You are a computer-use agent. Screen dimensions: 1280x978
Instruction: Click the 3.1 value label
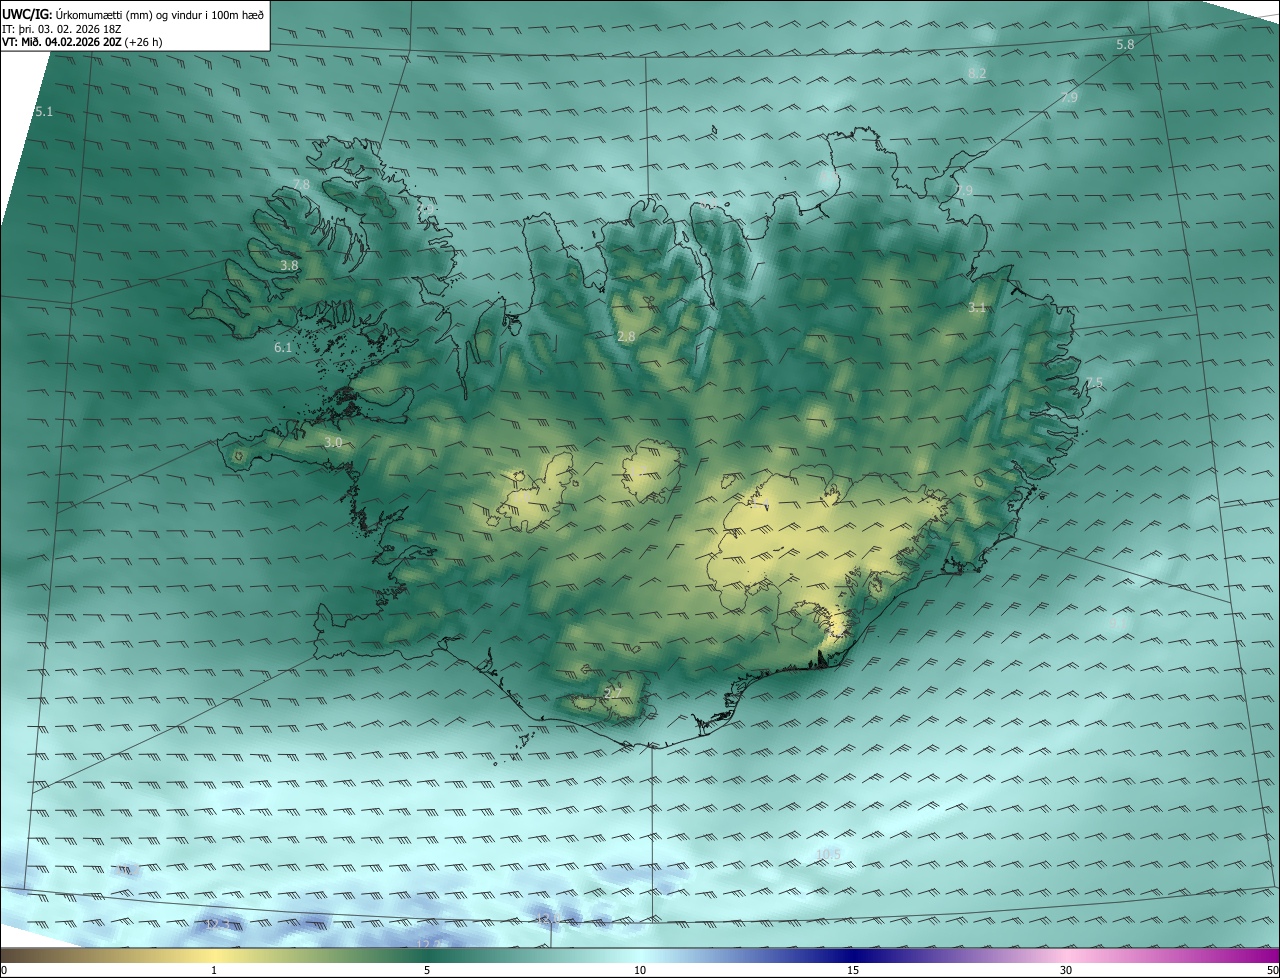pos(977,308)
